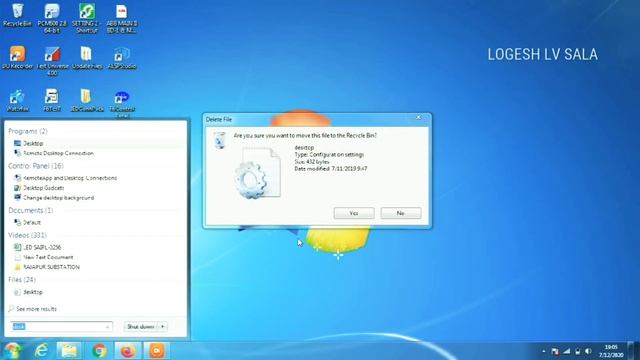This screenshot has width=640, height=360.
Task: Launch PCM600 2.8 64-bit shortcut
Action: coord(52,18)
